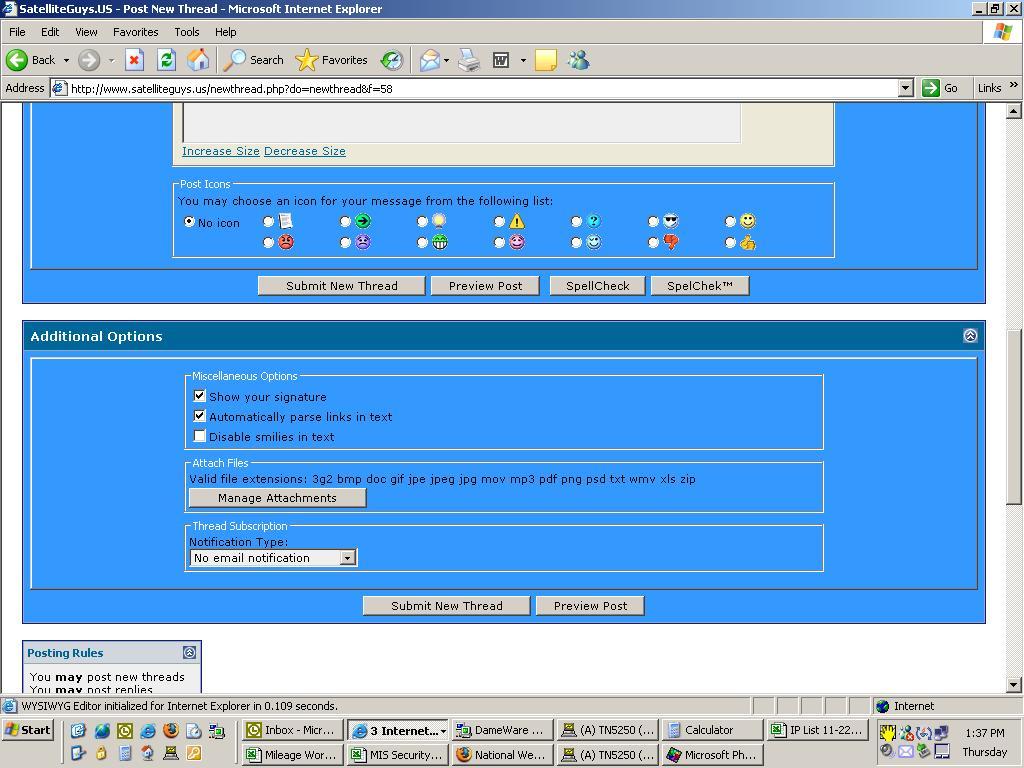Uncheck Automatically parse links in text
The width and height of the screenshot is (1024, 768).
(x=200, y=416)
